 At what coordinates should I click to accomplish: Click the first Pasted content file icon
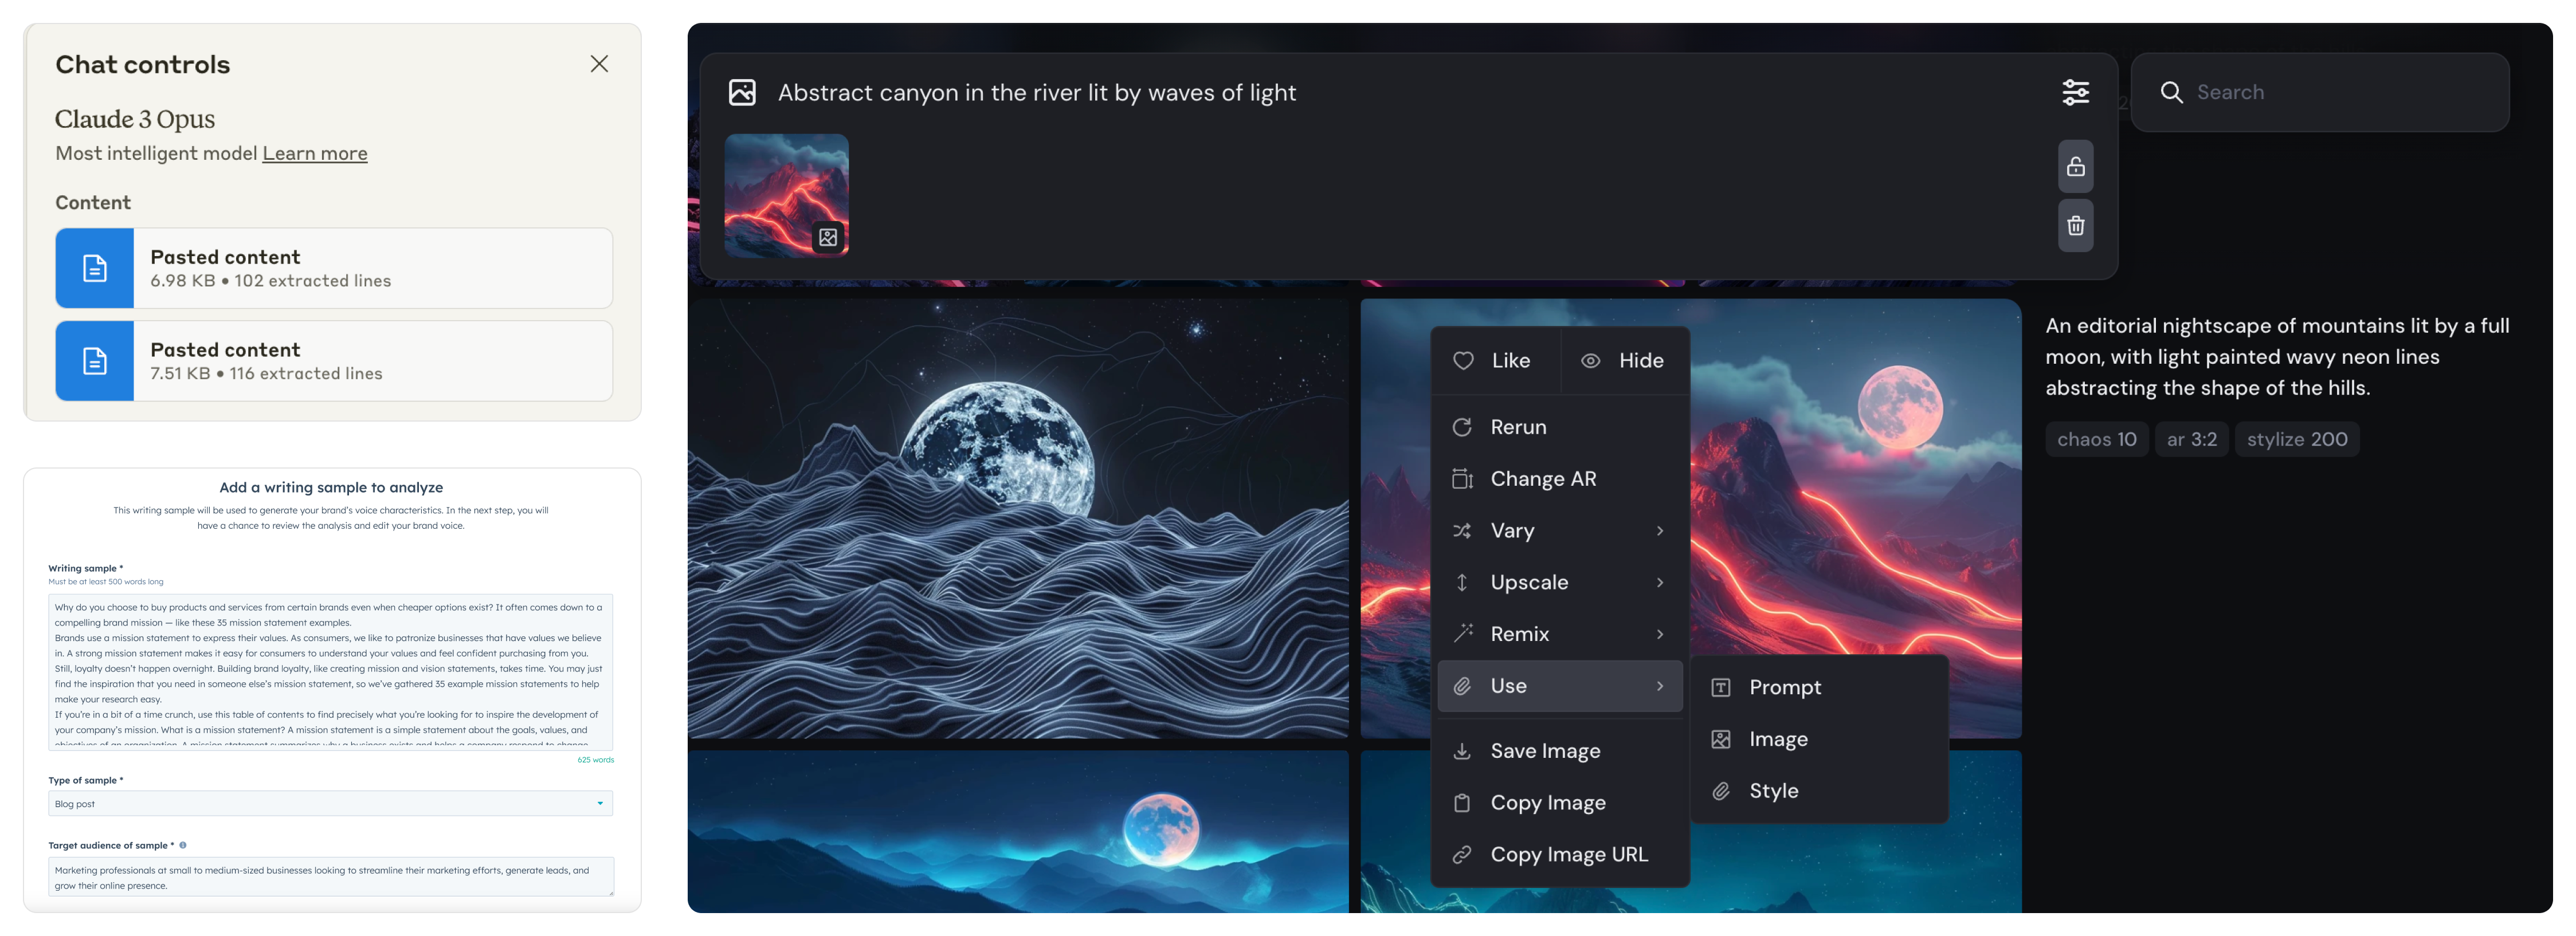click(95, 268)
